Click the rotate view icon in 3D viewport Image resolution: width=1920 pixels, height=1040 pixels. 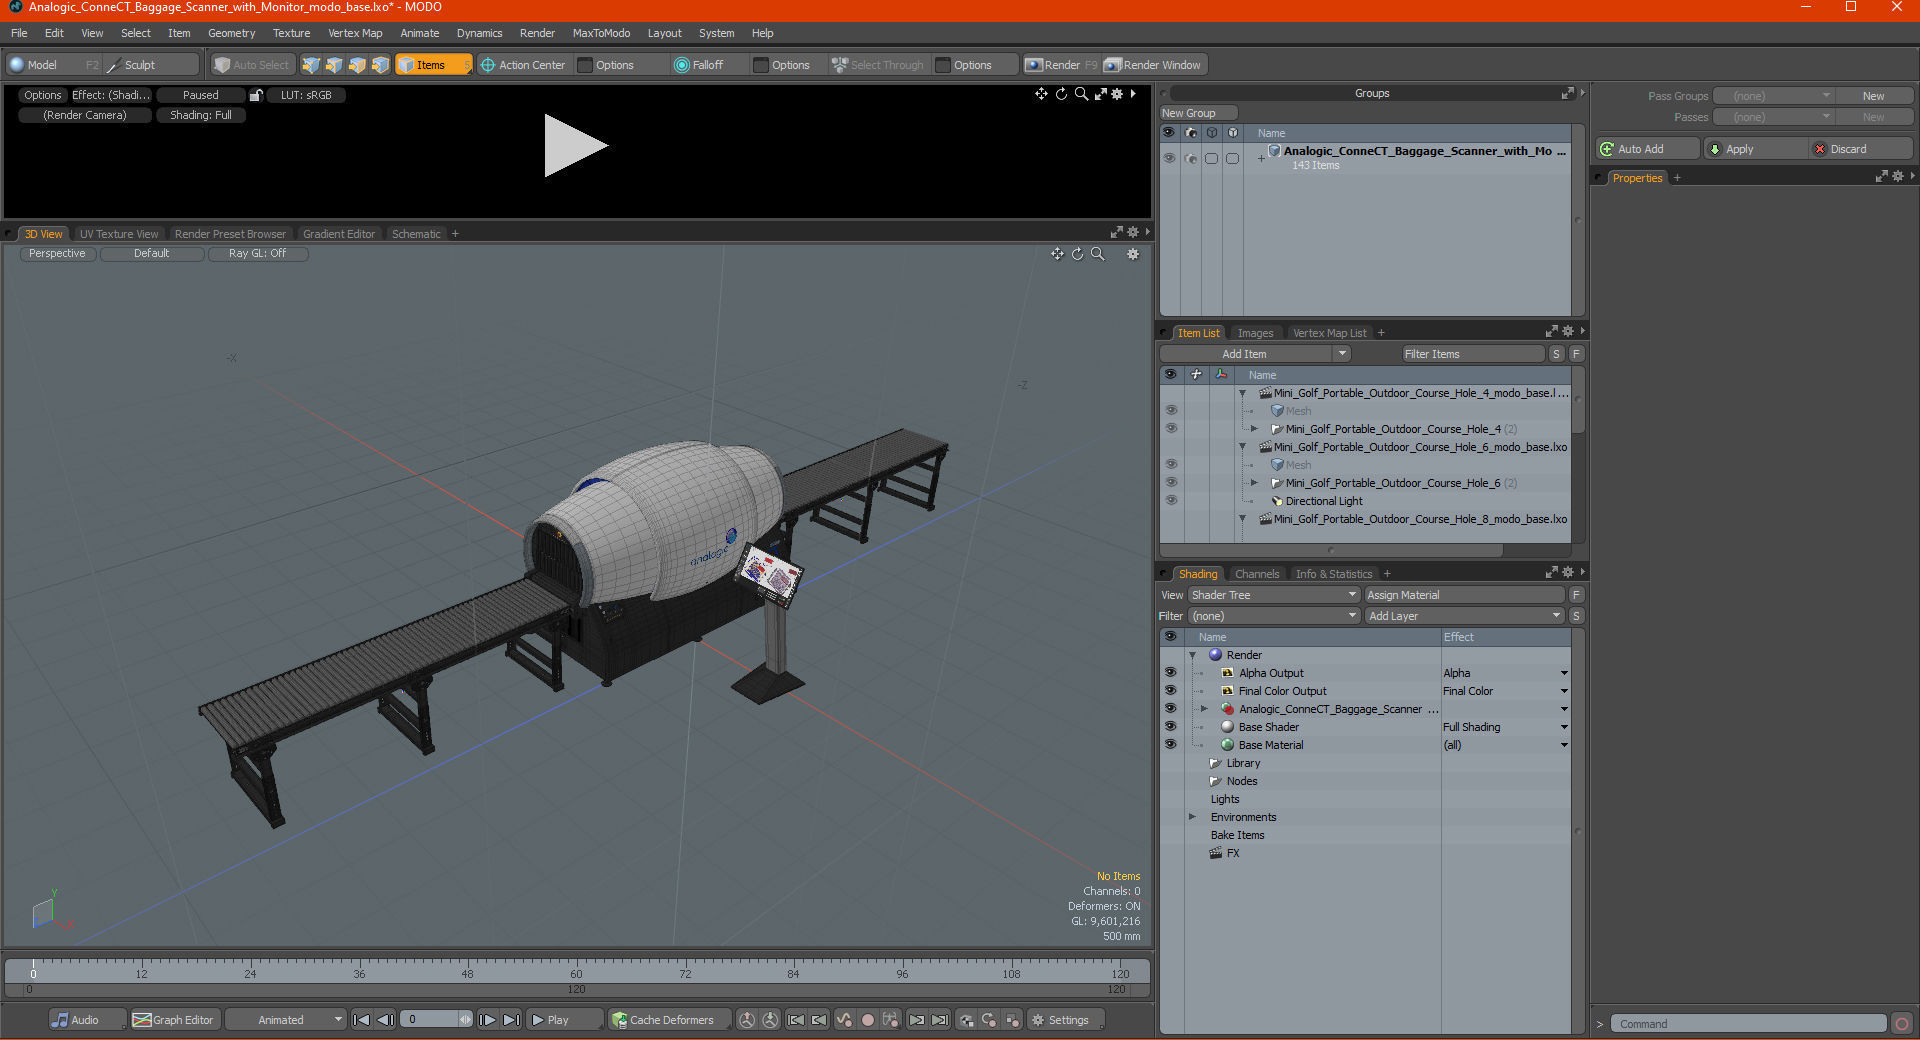[1077, 254]
